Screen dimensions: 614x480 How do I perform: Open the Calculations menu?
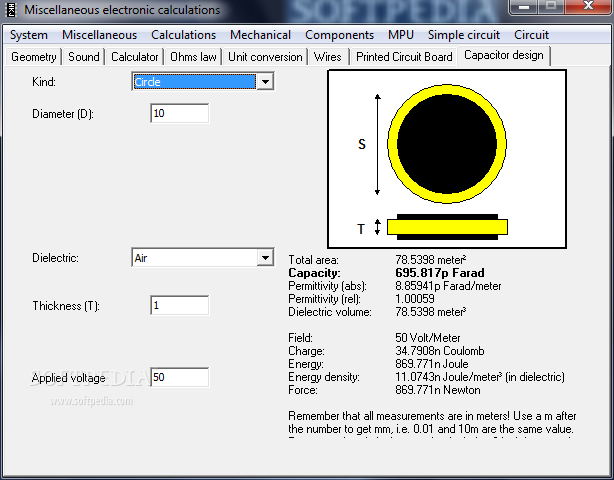coord(184,35)
